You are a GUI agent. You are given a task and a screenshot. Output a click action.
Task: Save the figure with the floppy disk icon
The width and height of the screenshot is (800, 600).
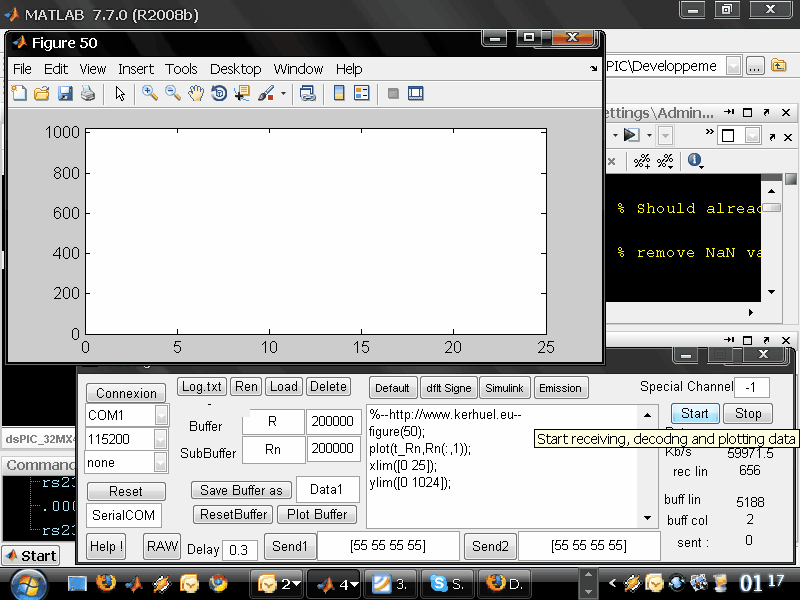point(65,93)
